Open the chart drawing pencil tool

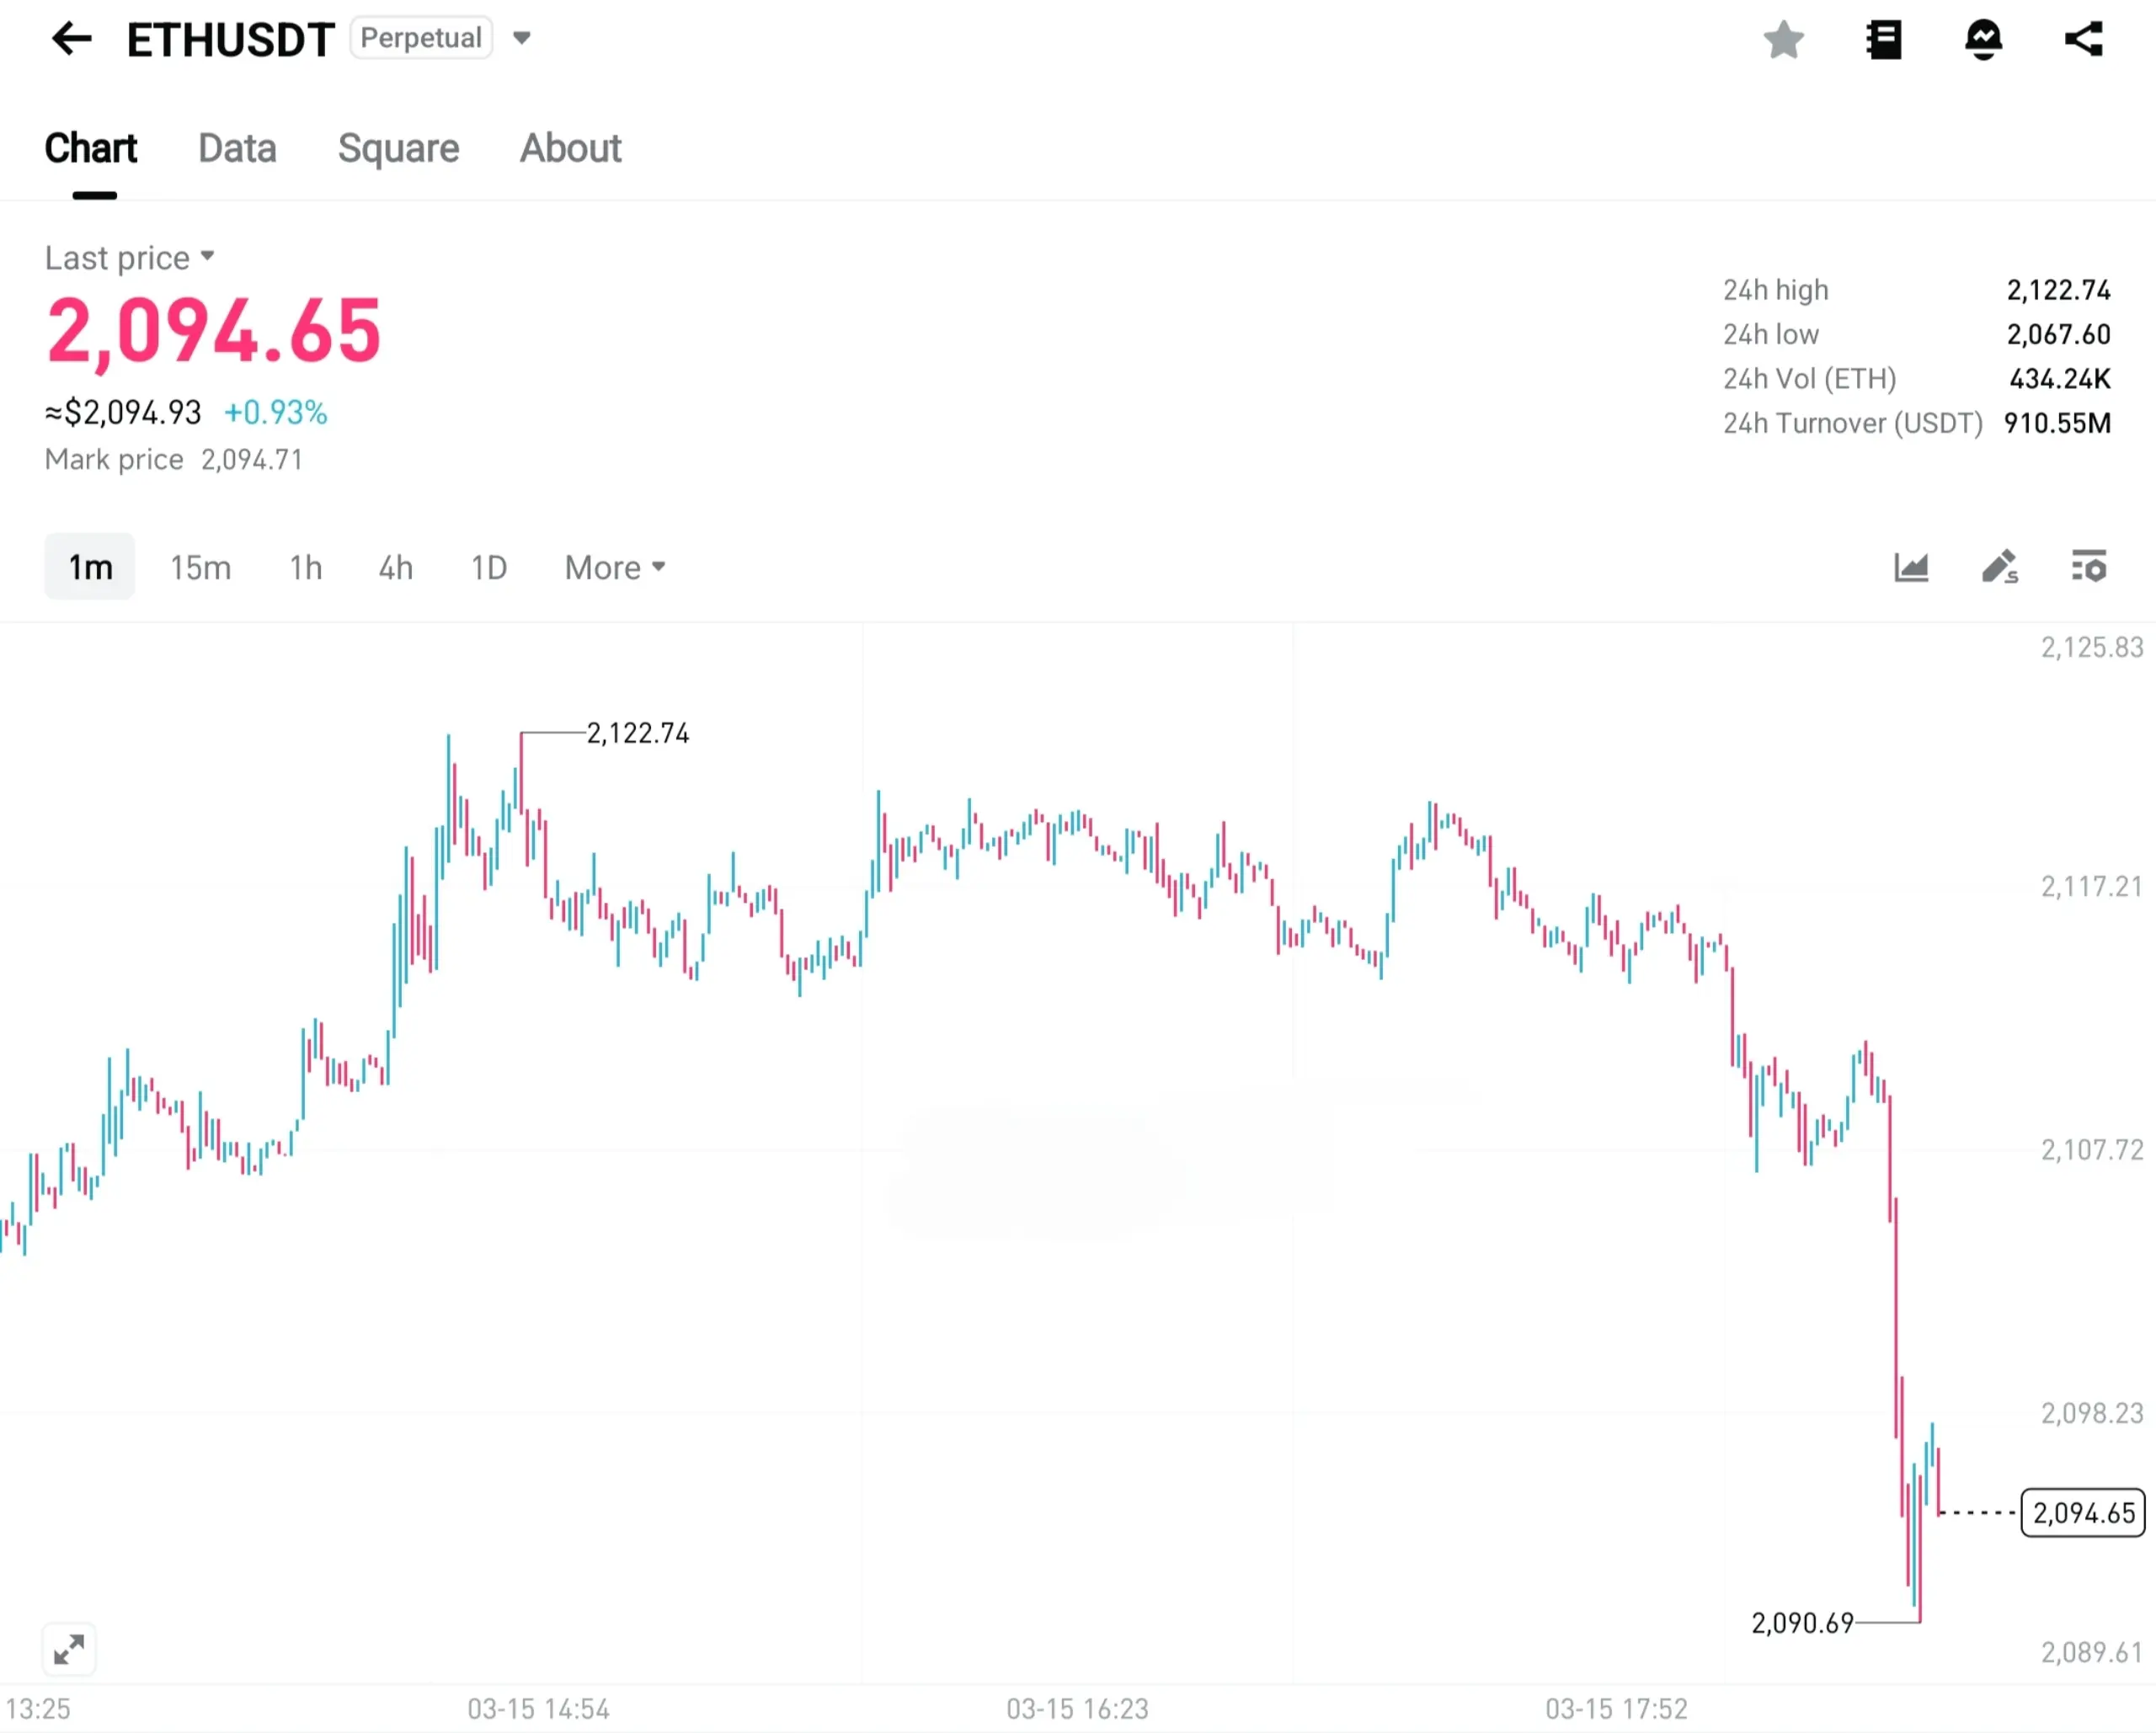point(2000,567)
